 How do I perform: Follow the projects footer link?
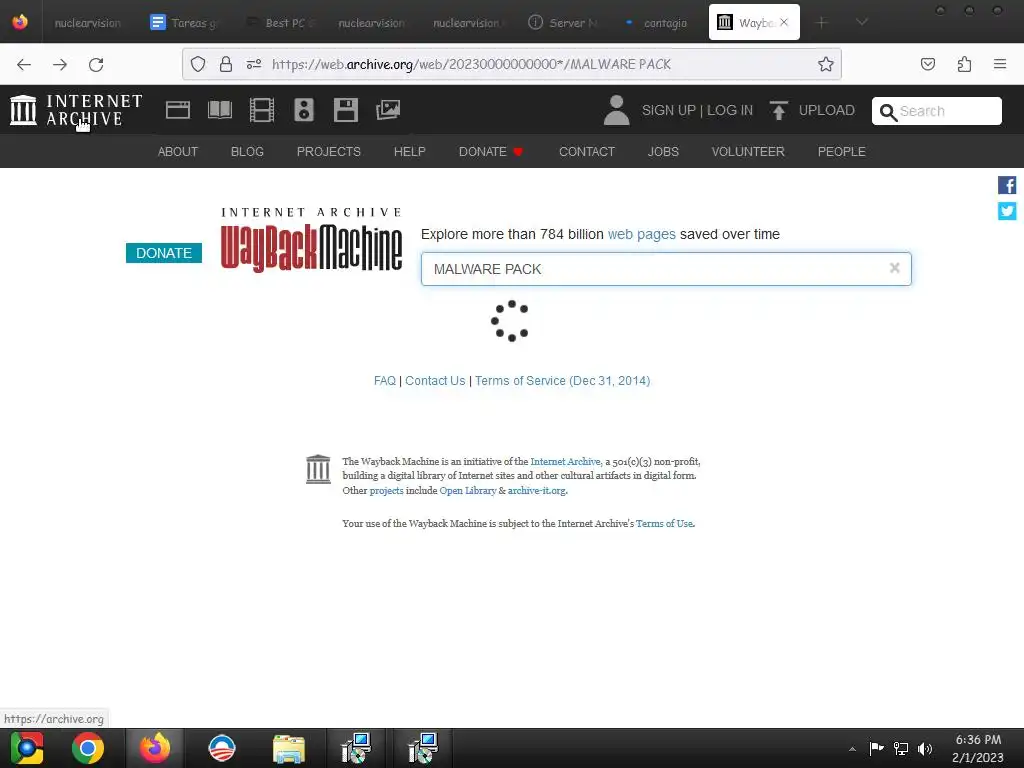pos(387,490)
